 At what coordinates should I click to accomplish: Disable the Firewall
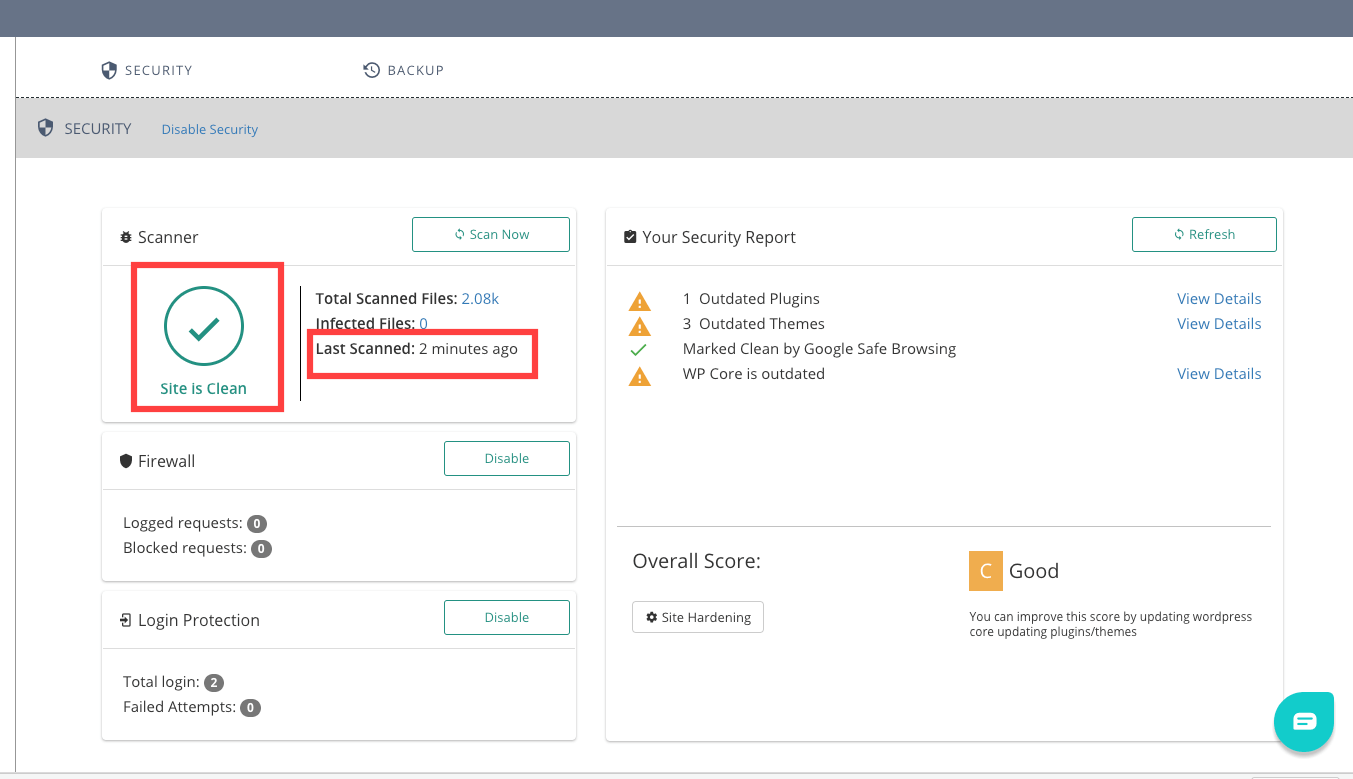click(506, 458)
